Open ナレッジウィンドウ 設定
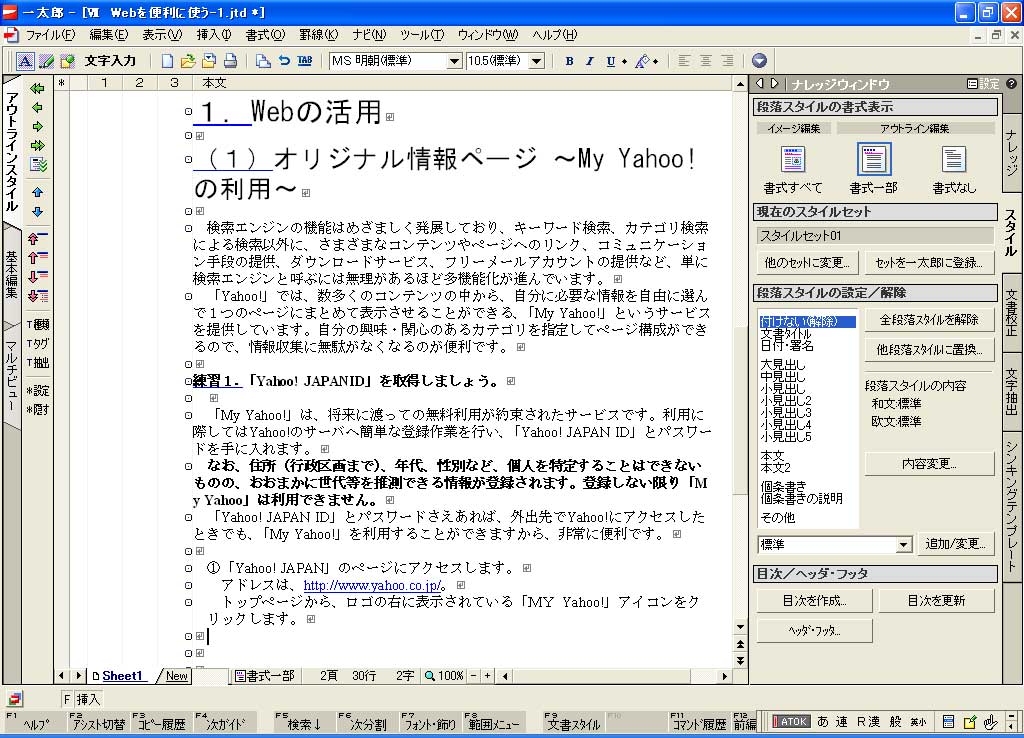The width and height of the screenshot is (1024, 738). pos(983,84)
